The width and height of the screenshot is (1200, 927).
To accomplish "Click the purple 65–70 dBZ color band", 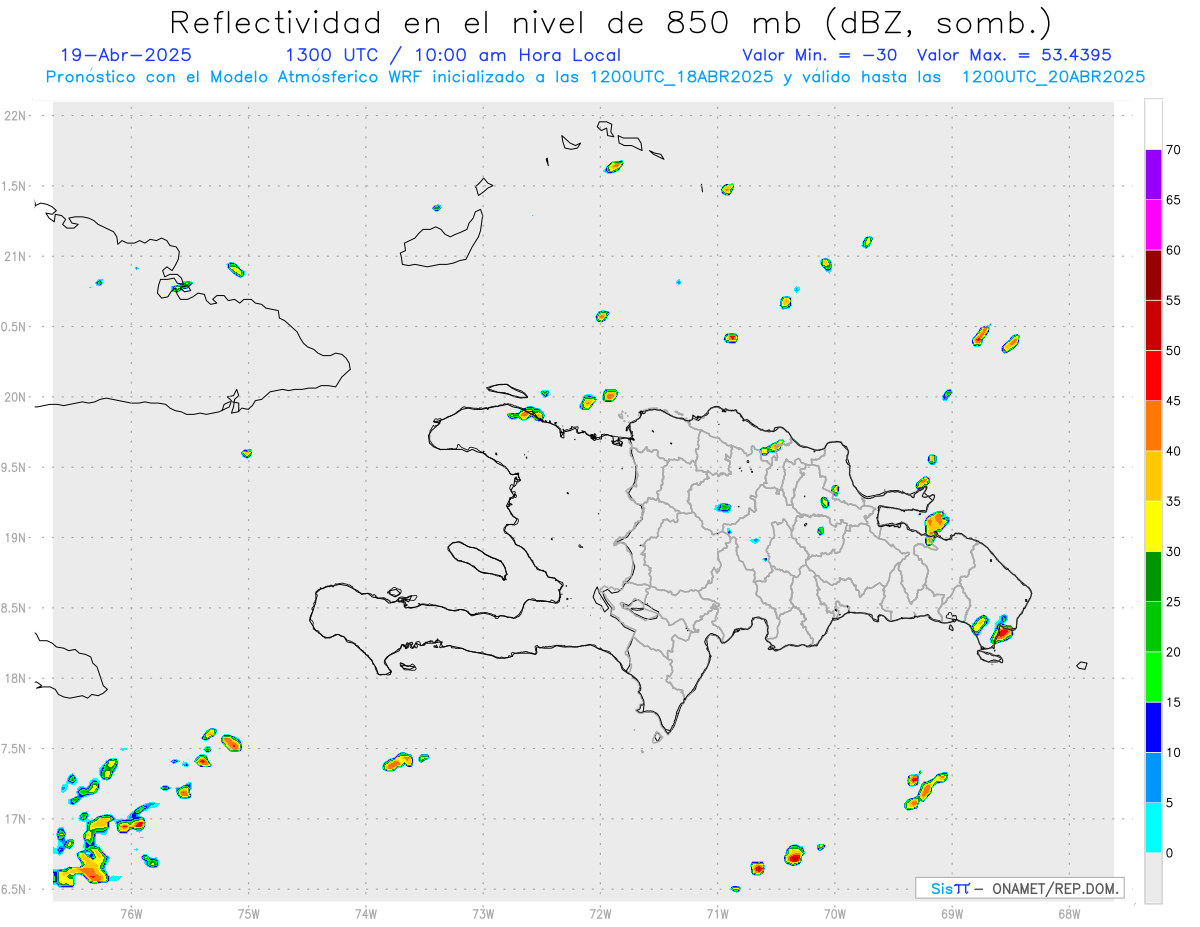I will [x=1153, y=175].
